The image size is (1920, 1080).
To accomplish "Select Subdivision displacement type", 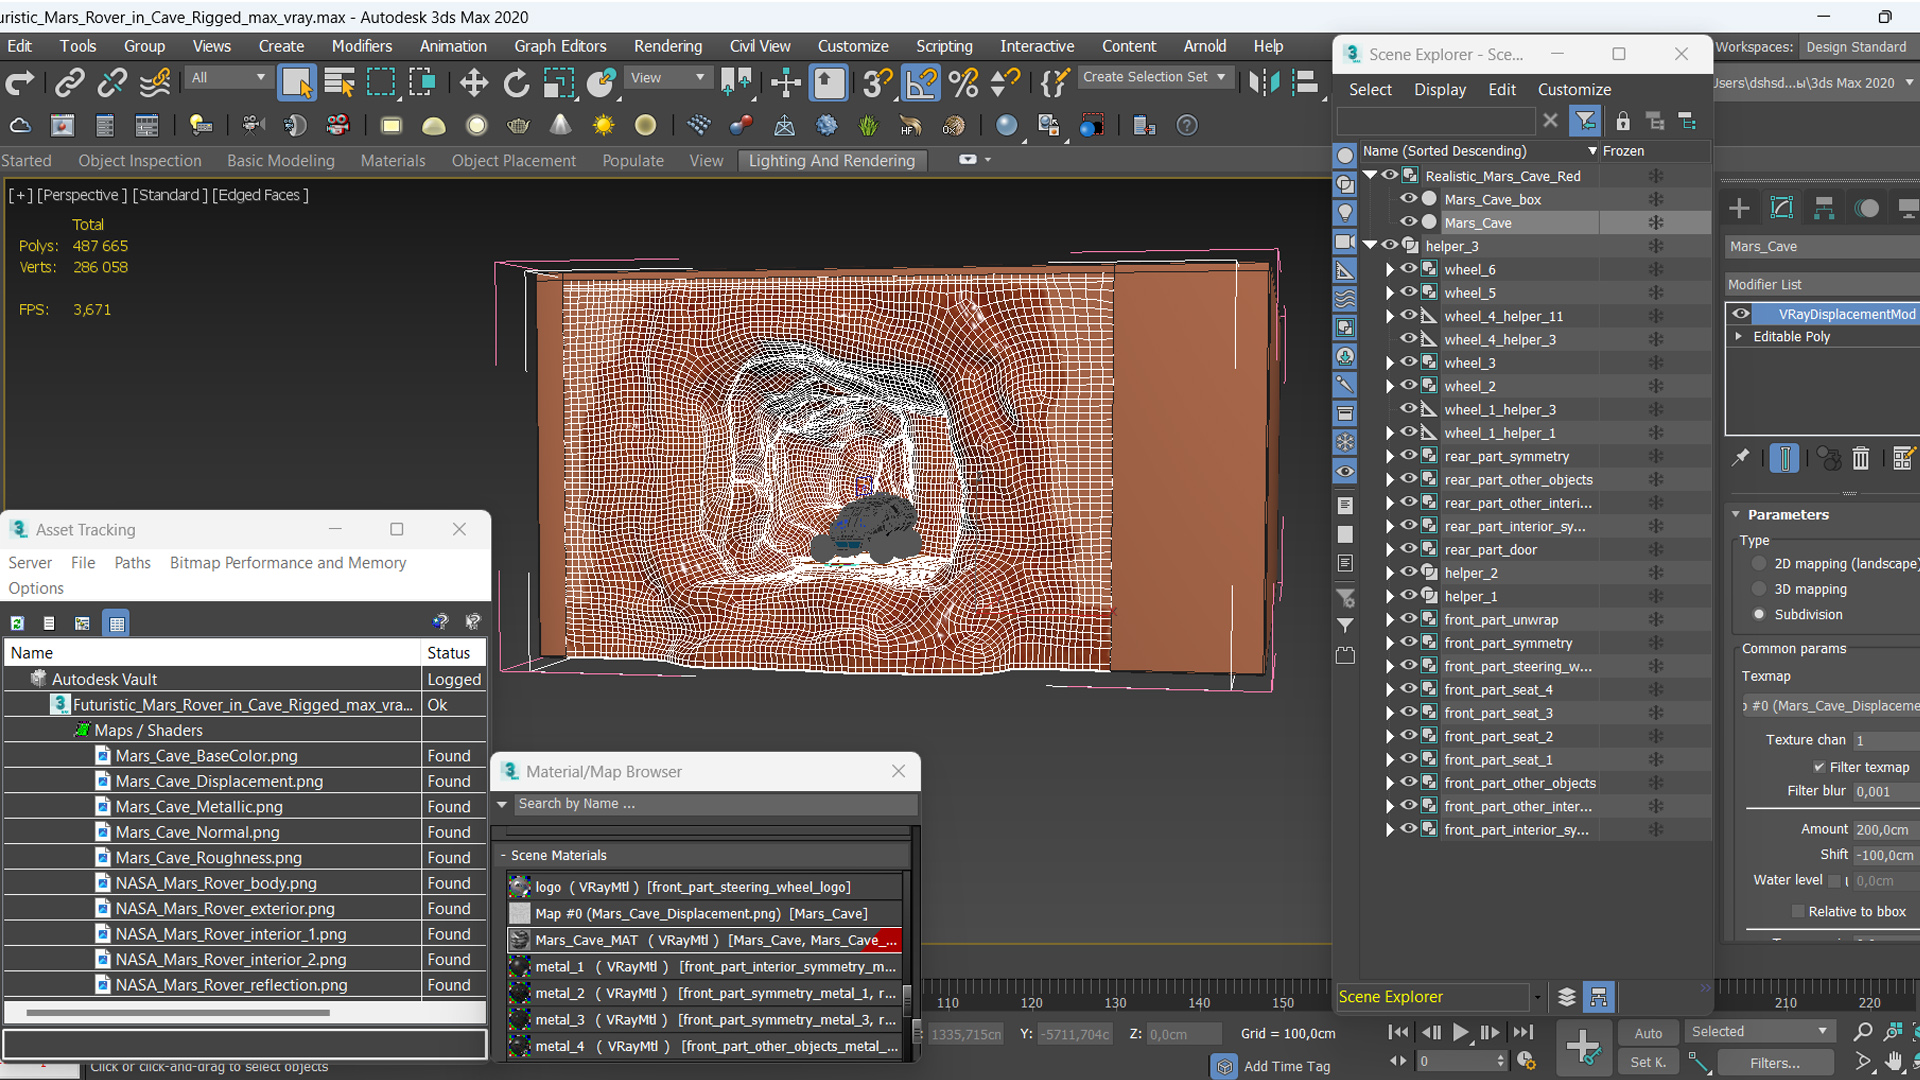I will pyautogui.click(x=1759, y=614).
